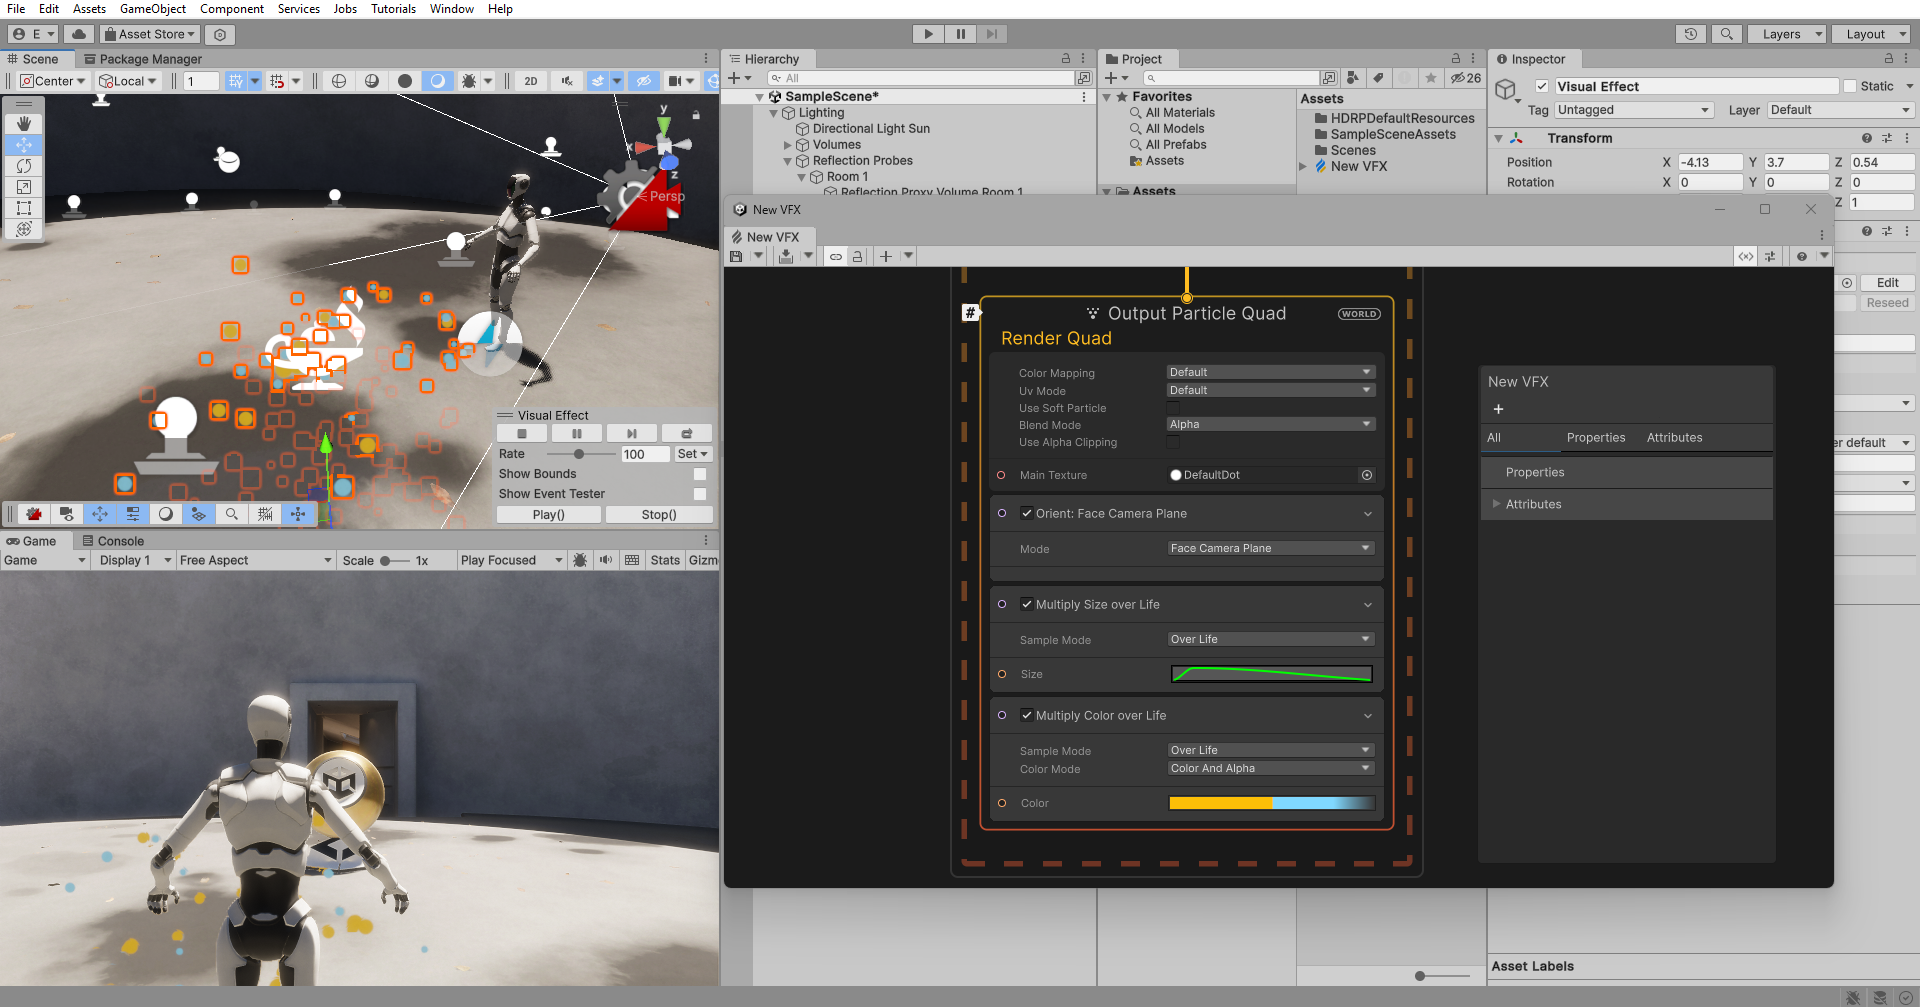The width and height of the screenshot is (1920, 1007).
Task: Select the Scale tool
Action: click(x=24, y=187)
